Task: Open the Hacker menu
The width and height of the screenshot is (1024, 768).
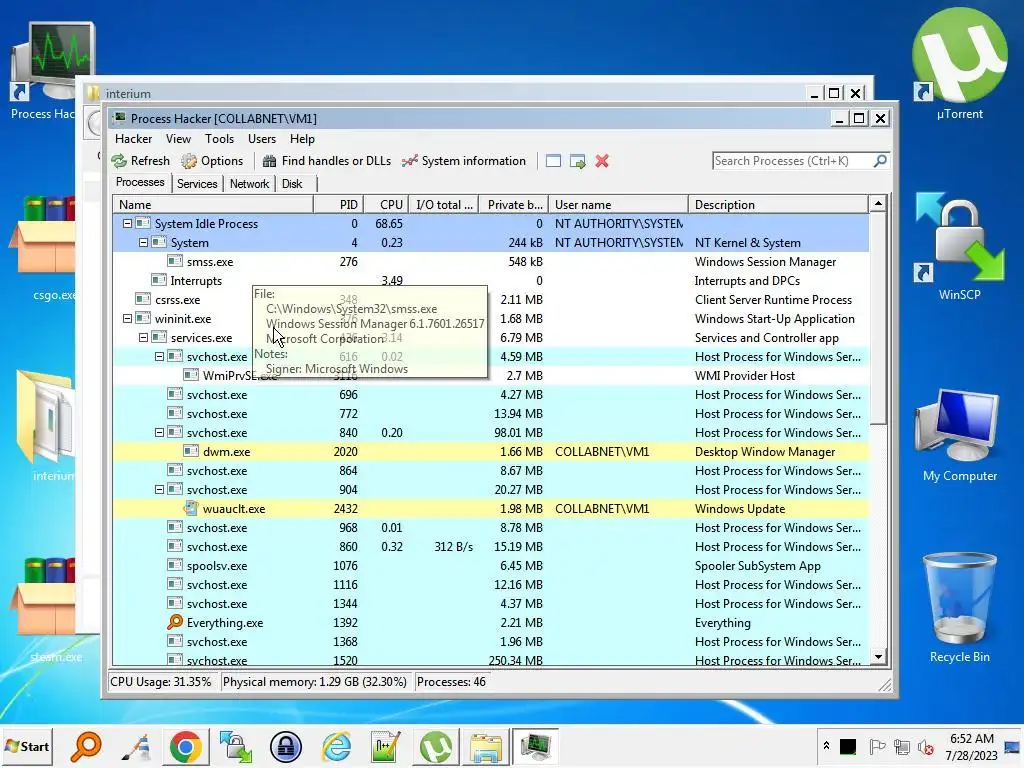Action: point(133,138)
